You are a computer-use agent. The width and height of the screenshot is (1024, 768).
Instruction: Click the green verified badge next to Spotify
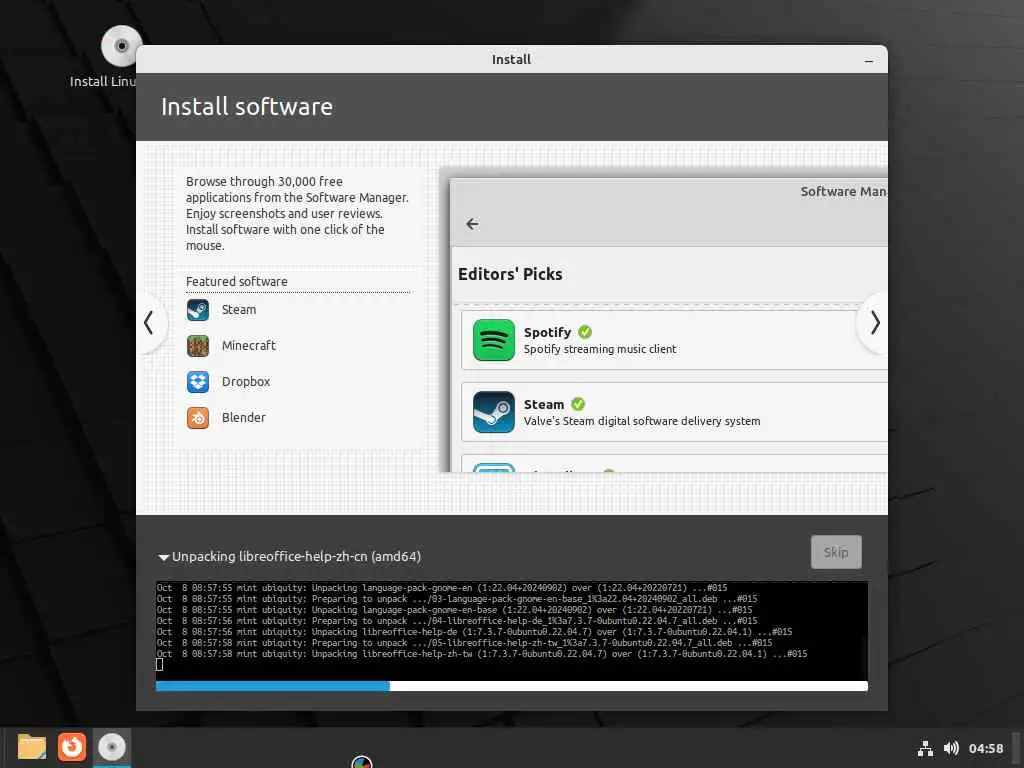pyautogui.click(x=585, y=332)
